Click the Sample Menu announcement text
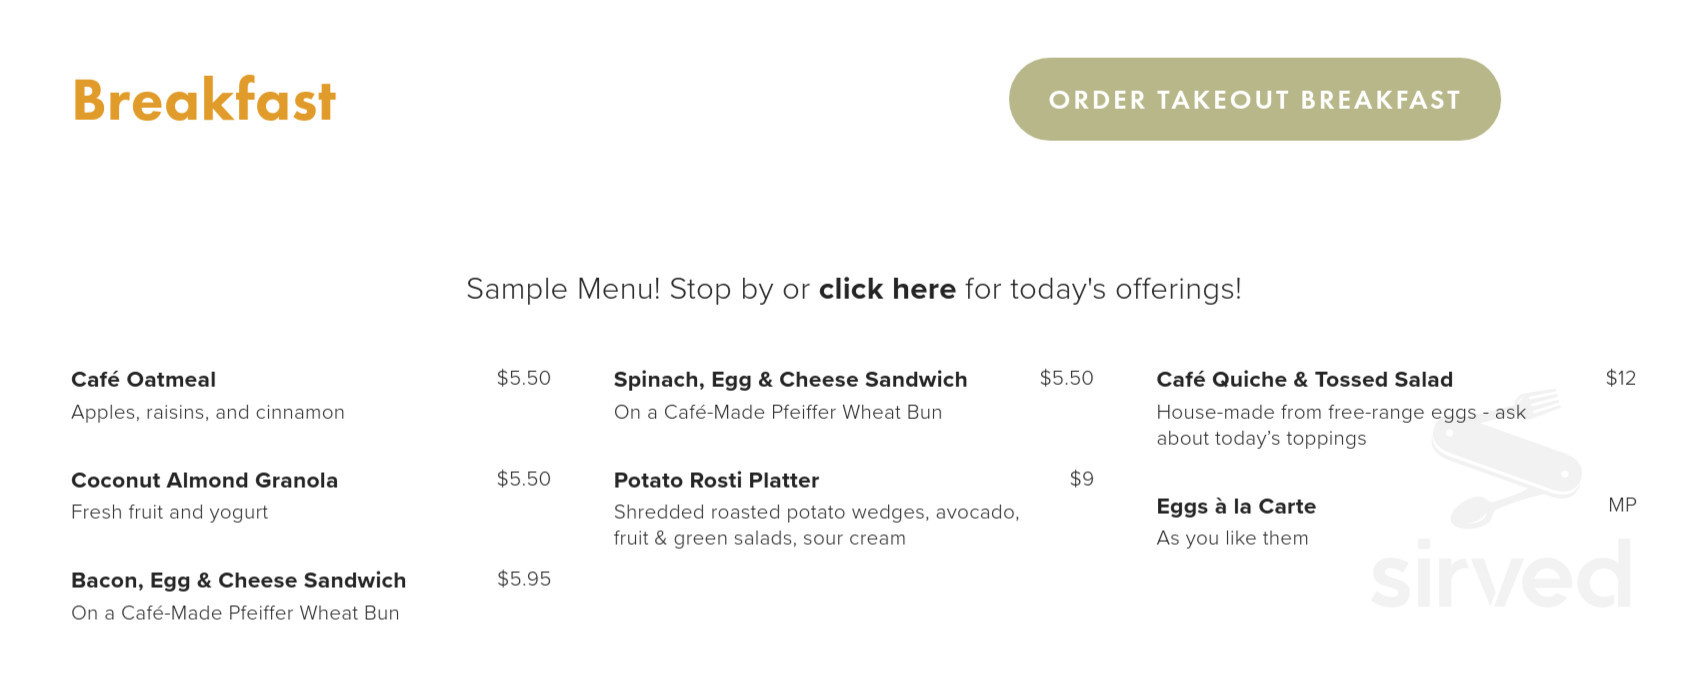 click(852, 289)
